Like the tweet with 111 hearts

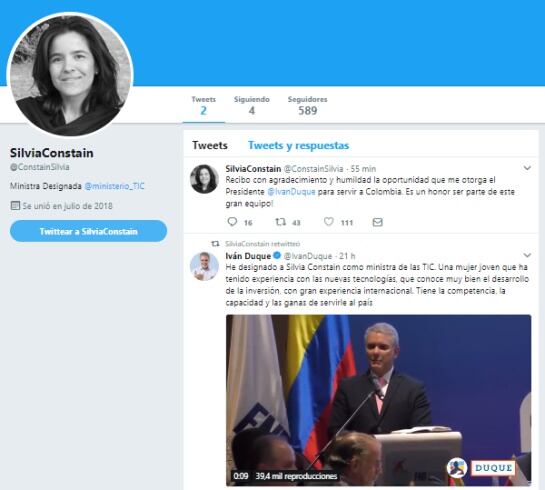pos(328,222)
